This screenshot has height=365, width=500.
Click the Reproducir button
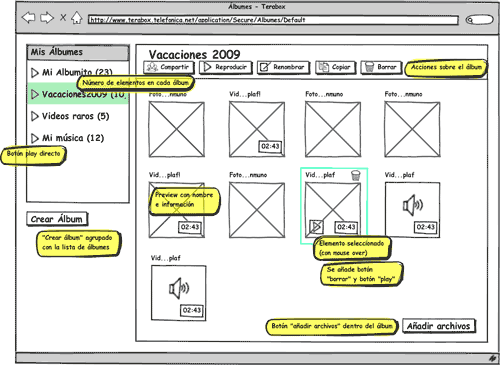pyautogui.click(x=226, y=67)
